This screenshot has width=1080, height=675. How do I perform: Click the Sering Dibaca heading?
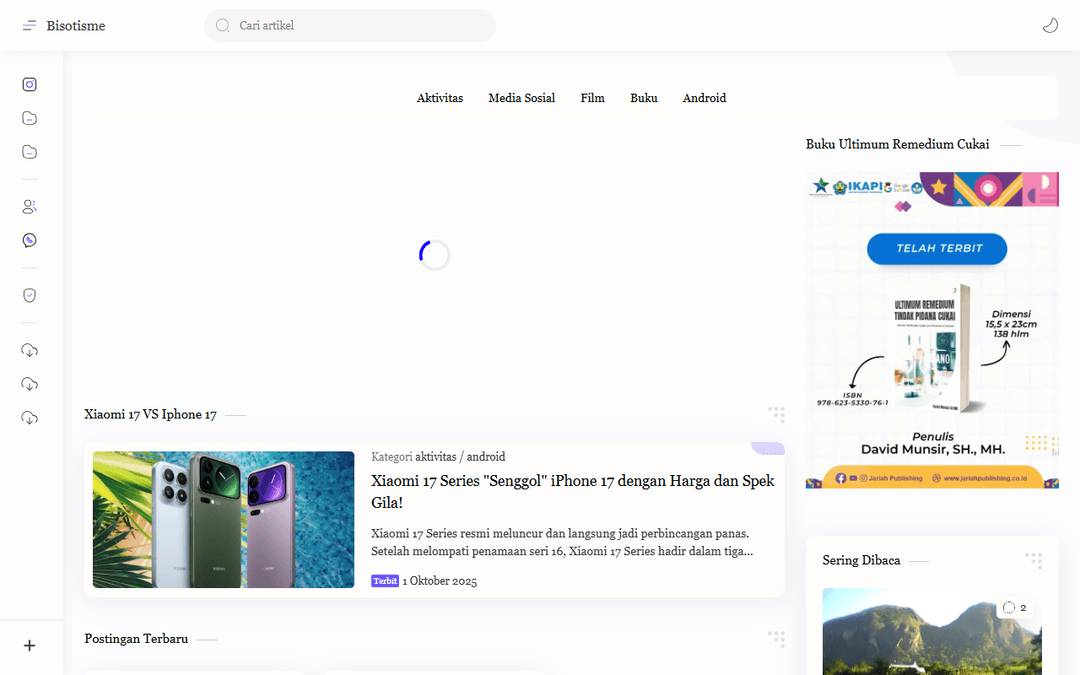861,560
